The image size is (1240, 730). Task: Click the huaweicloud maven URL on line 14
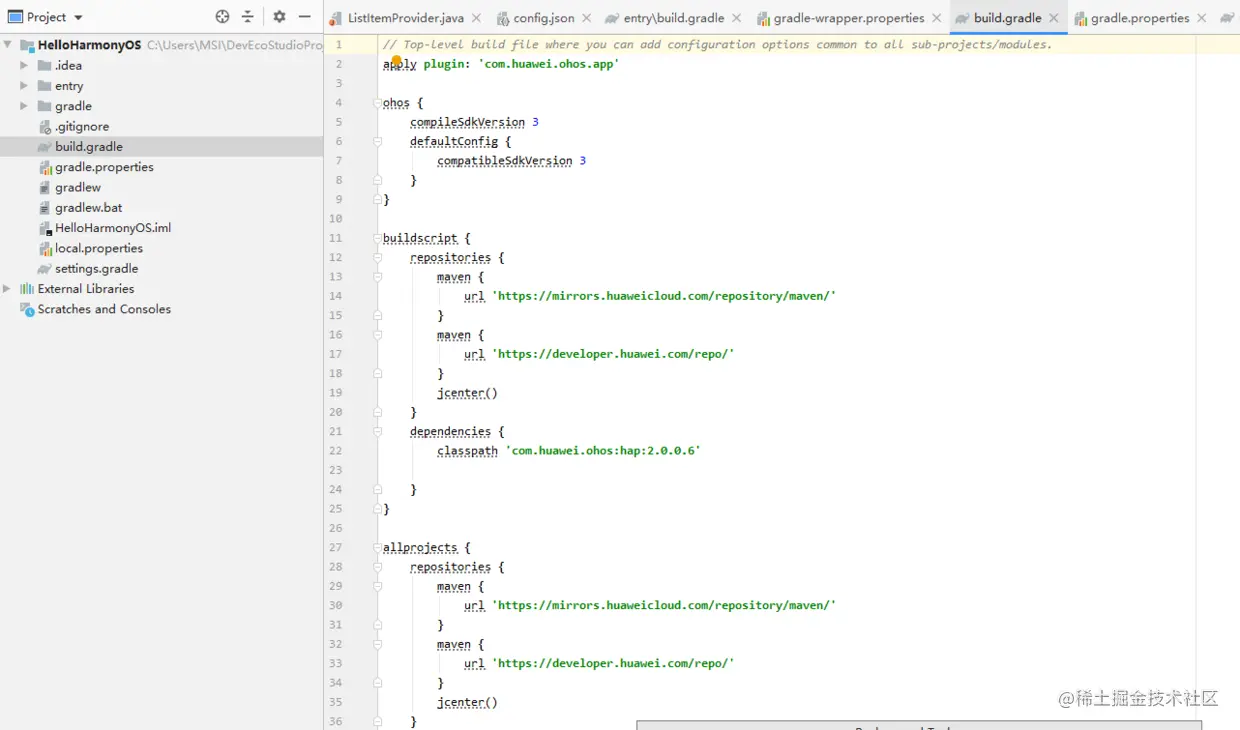point(664,296)
